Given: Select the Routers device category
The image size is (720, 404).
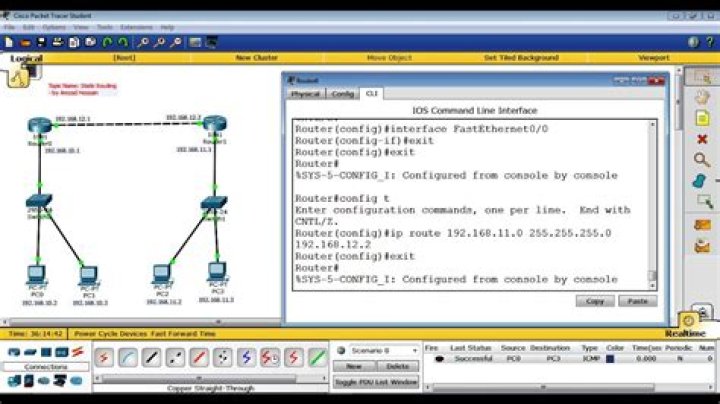Looking at the screenshot, I should point(14,353).
